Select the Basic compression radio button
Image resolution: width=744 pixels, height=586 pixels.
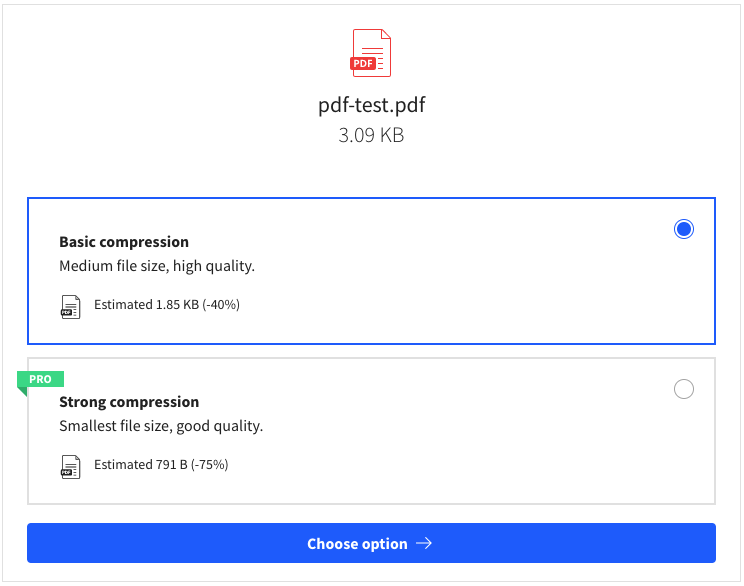pyautogui.click(x=684, y=229)
